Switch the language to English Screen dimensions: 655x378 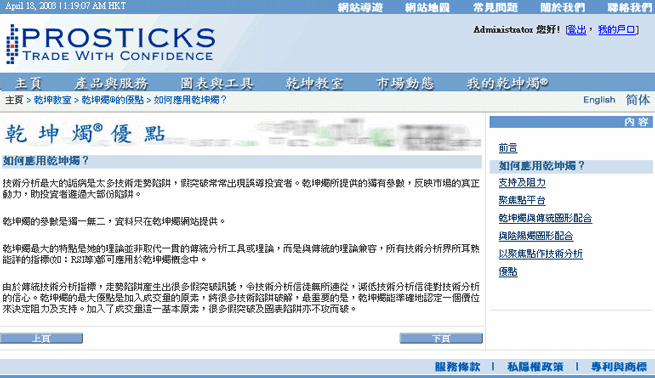coord(599,100)
